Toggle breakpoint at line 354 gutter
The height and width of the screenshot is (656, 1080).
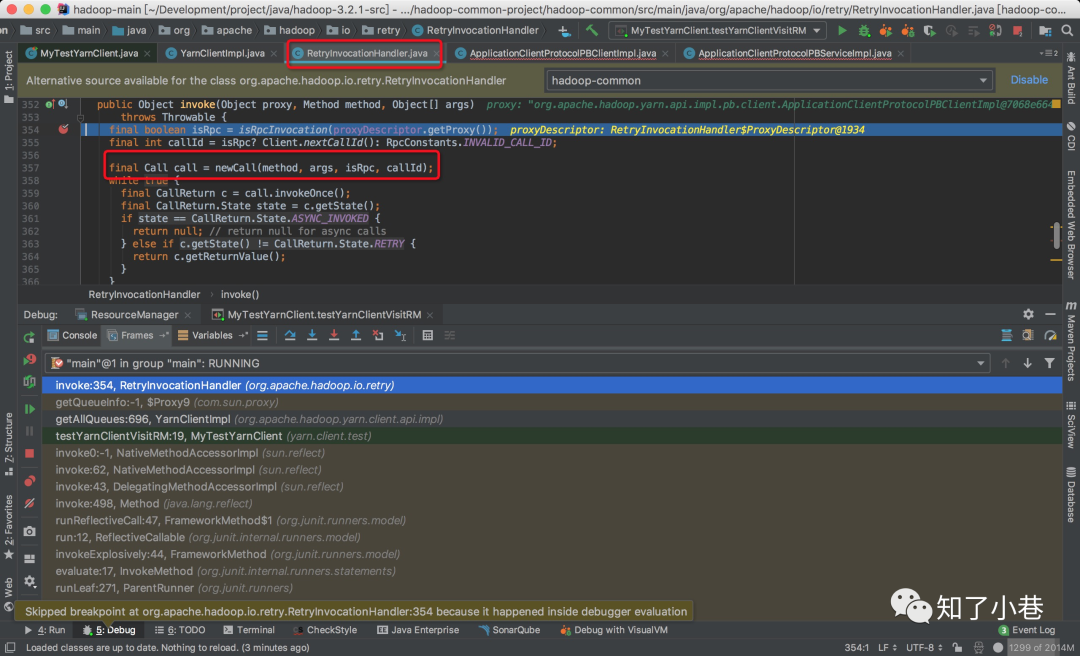point(63,130)
